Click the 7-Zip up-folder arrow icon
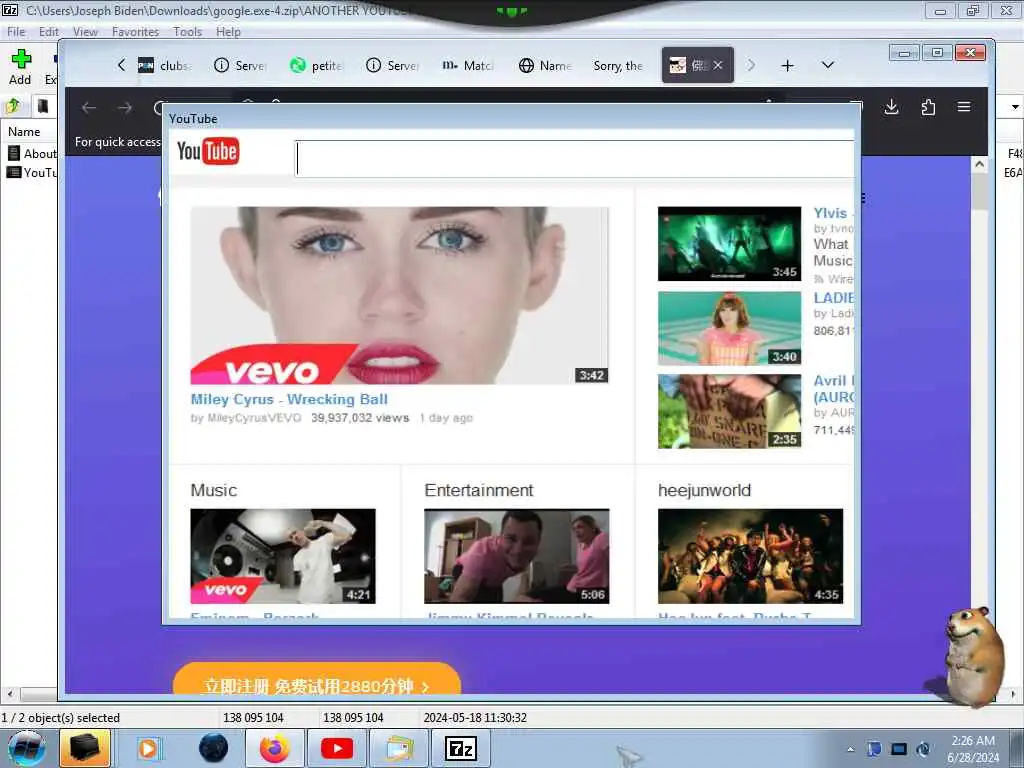The image size is (1024, 768). coord(13,106)
